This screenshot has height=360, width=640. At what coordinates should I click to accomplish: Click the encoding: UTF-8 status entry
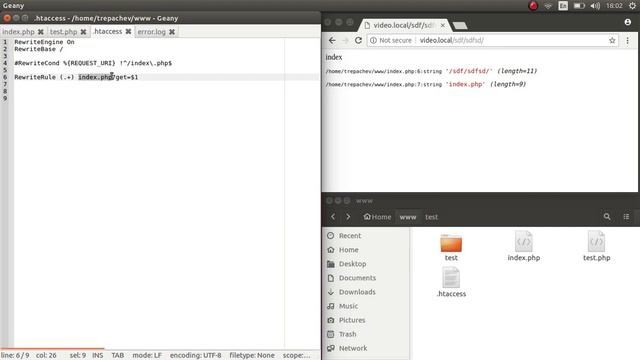[196, 355]
